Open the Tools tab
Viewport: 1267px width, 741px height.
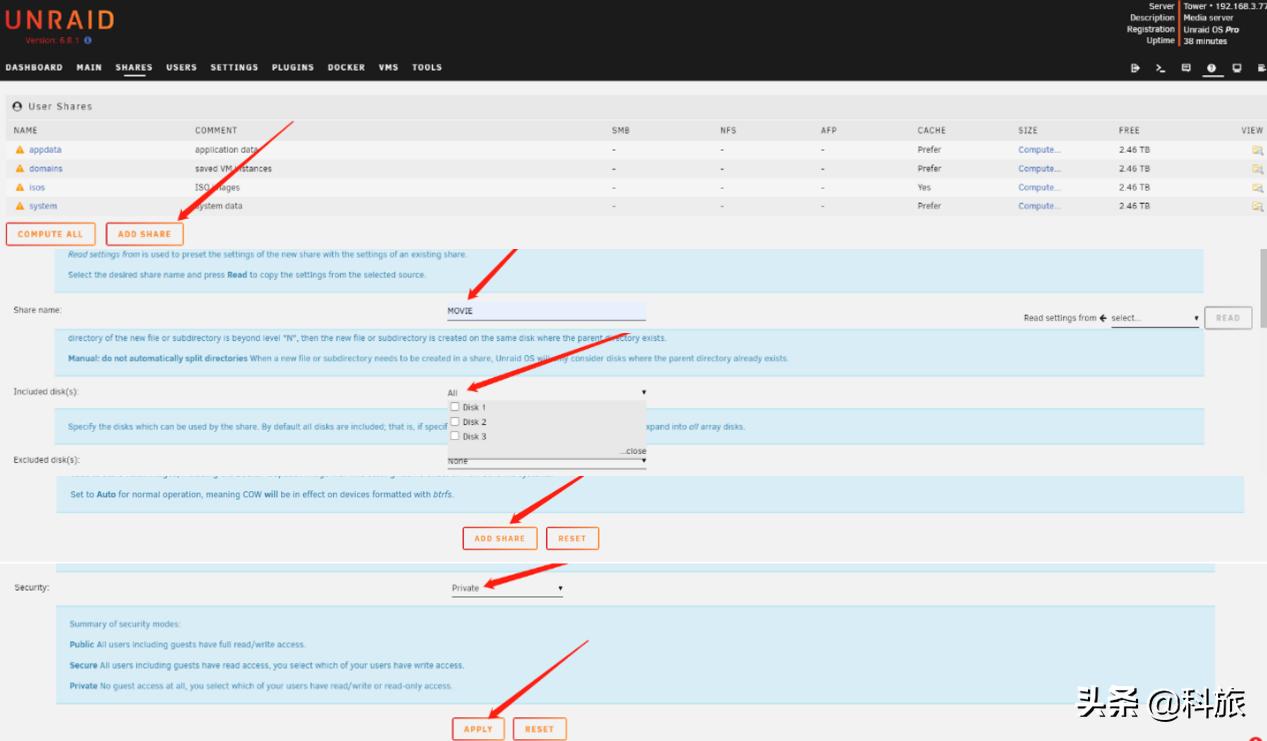click(427, 68)
